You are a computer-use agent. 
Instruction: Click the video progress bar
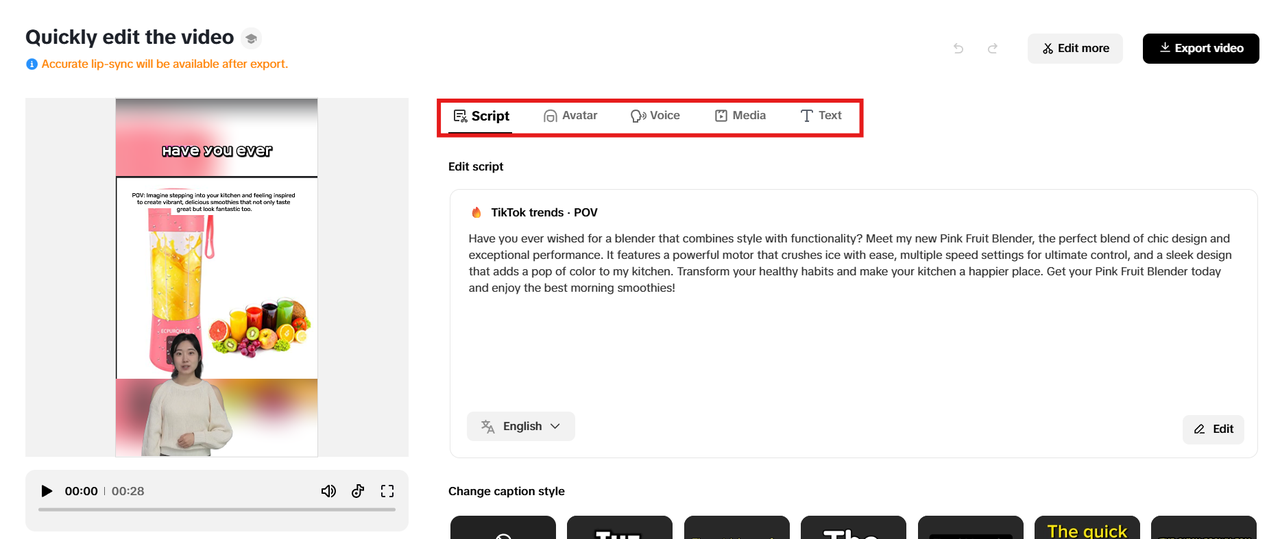pyautogui.click(x=216, y=510)
